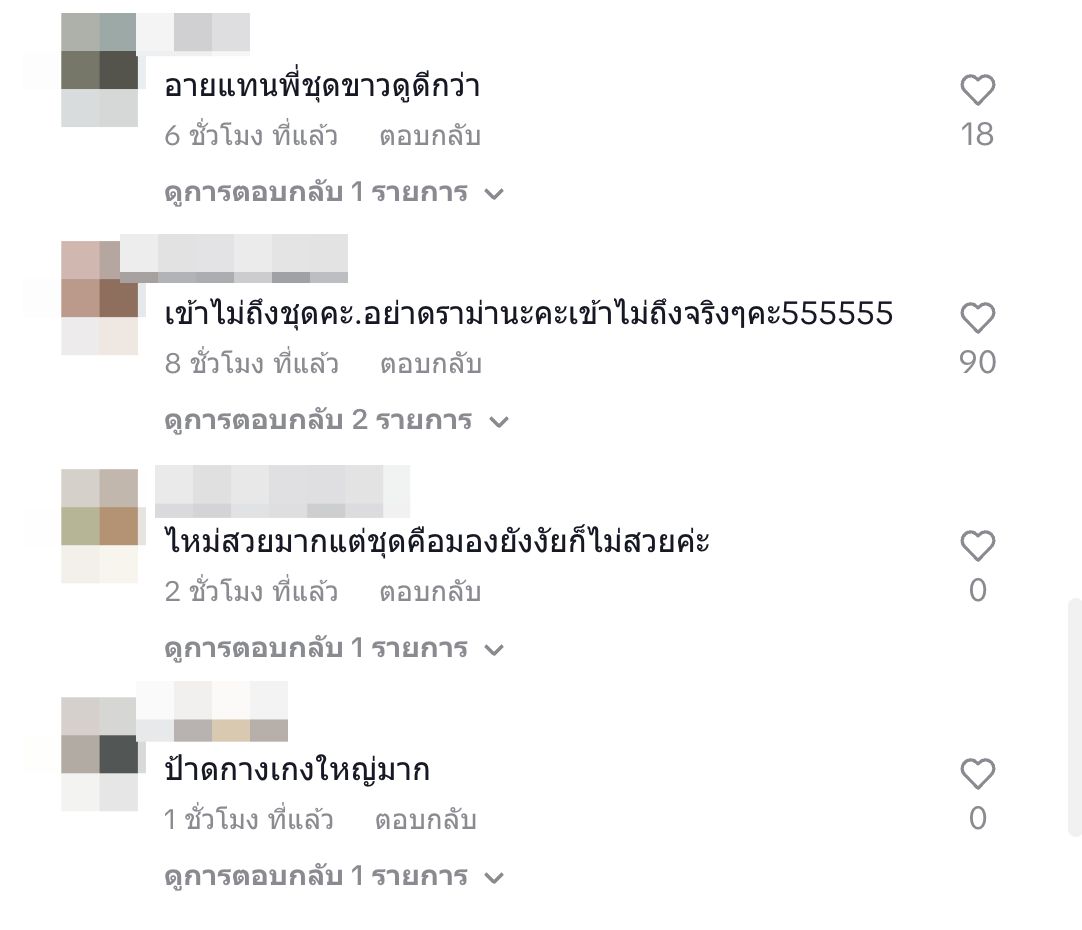This screenshot has height=930, width=1082.
Task: Open the third commenter's profile picture
Action: click(99, 526)
